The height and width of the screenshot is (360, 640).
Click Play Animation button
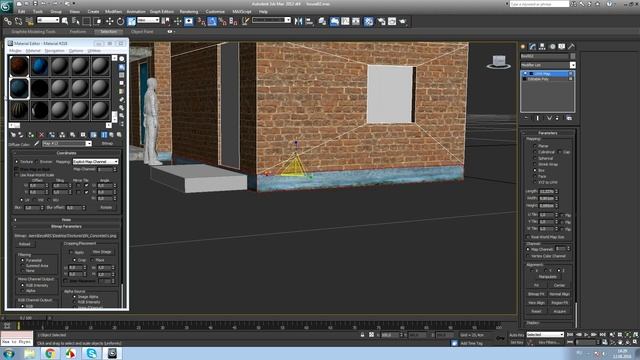586,334
